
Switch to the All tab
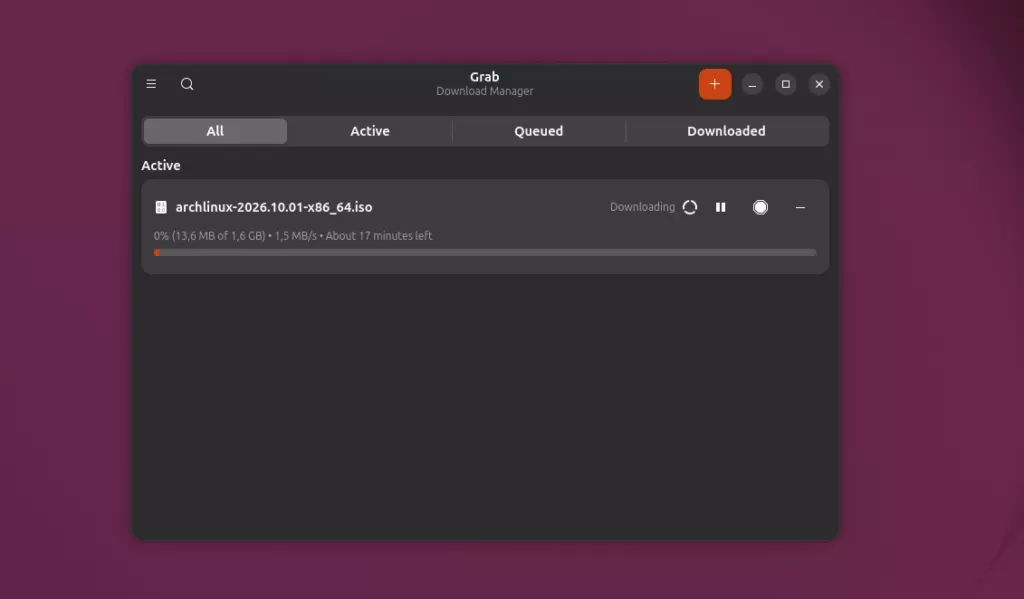(215, 131)
